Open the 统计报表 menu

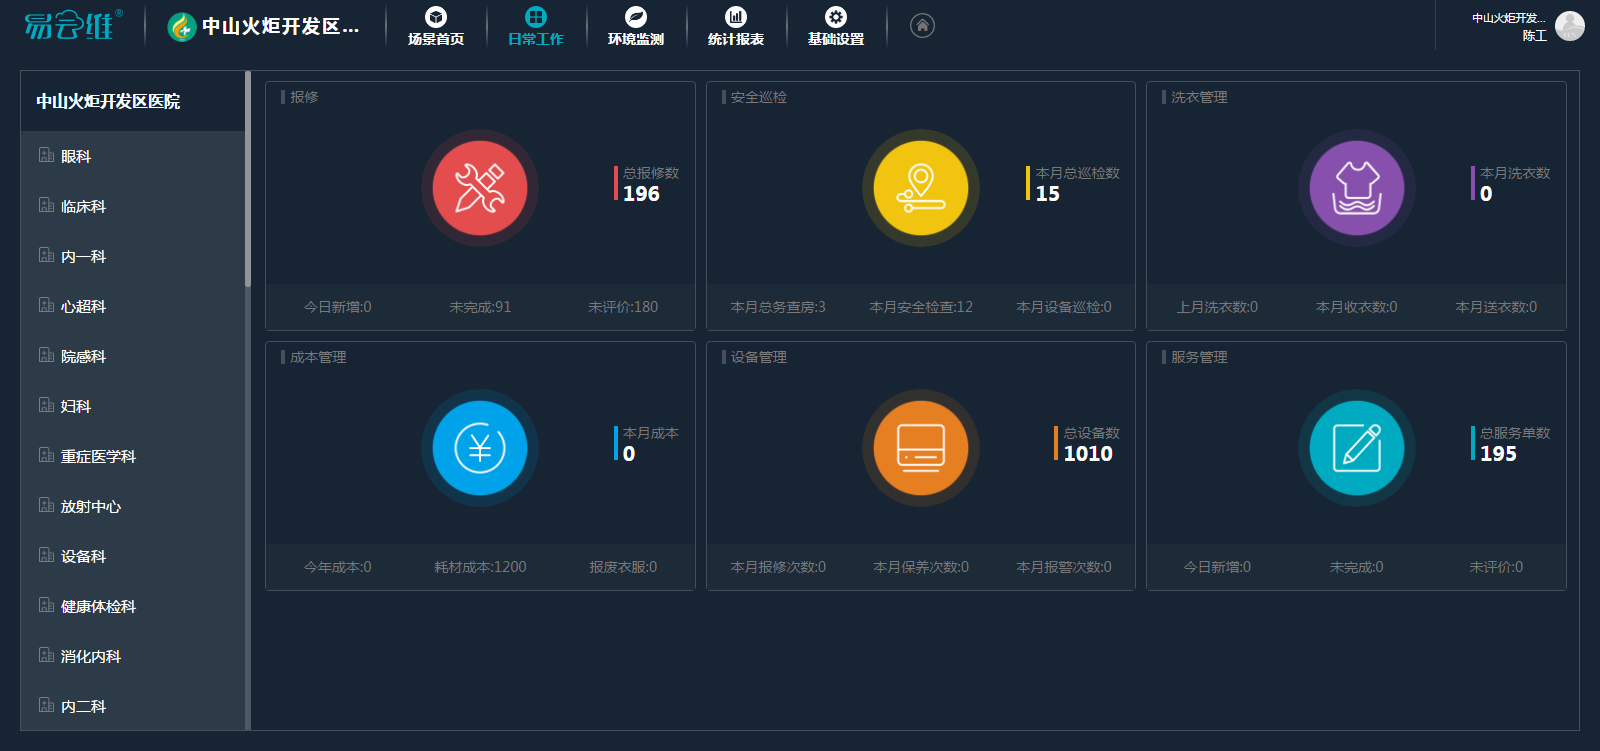tap(736, 27)
